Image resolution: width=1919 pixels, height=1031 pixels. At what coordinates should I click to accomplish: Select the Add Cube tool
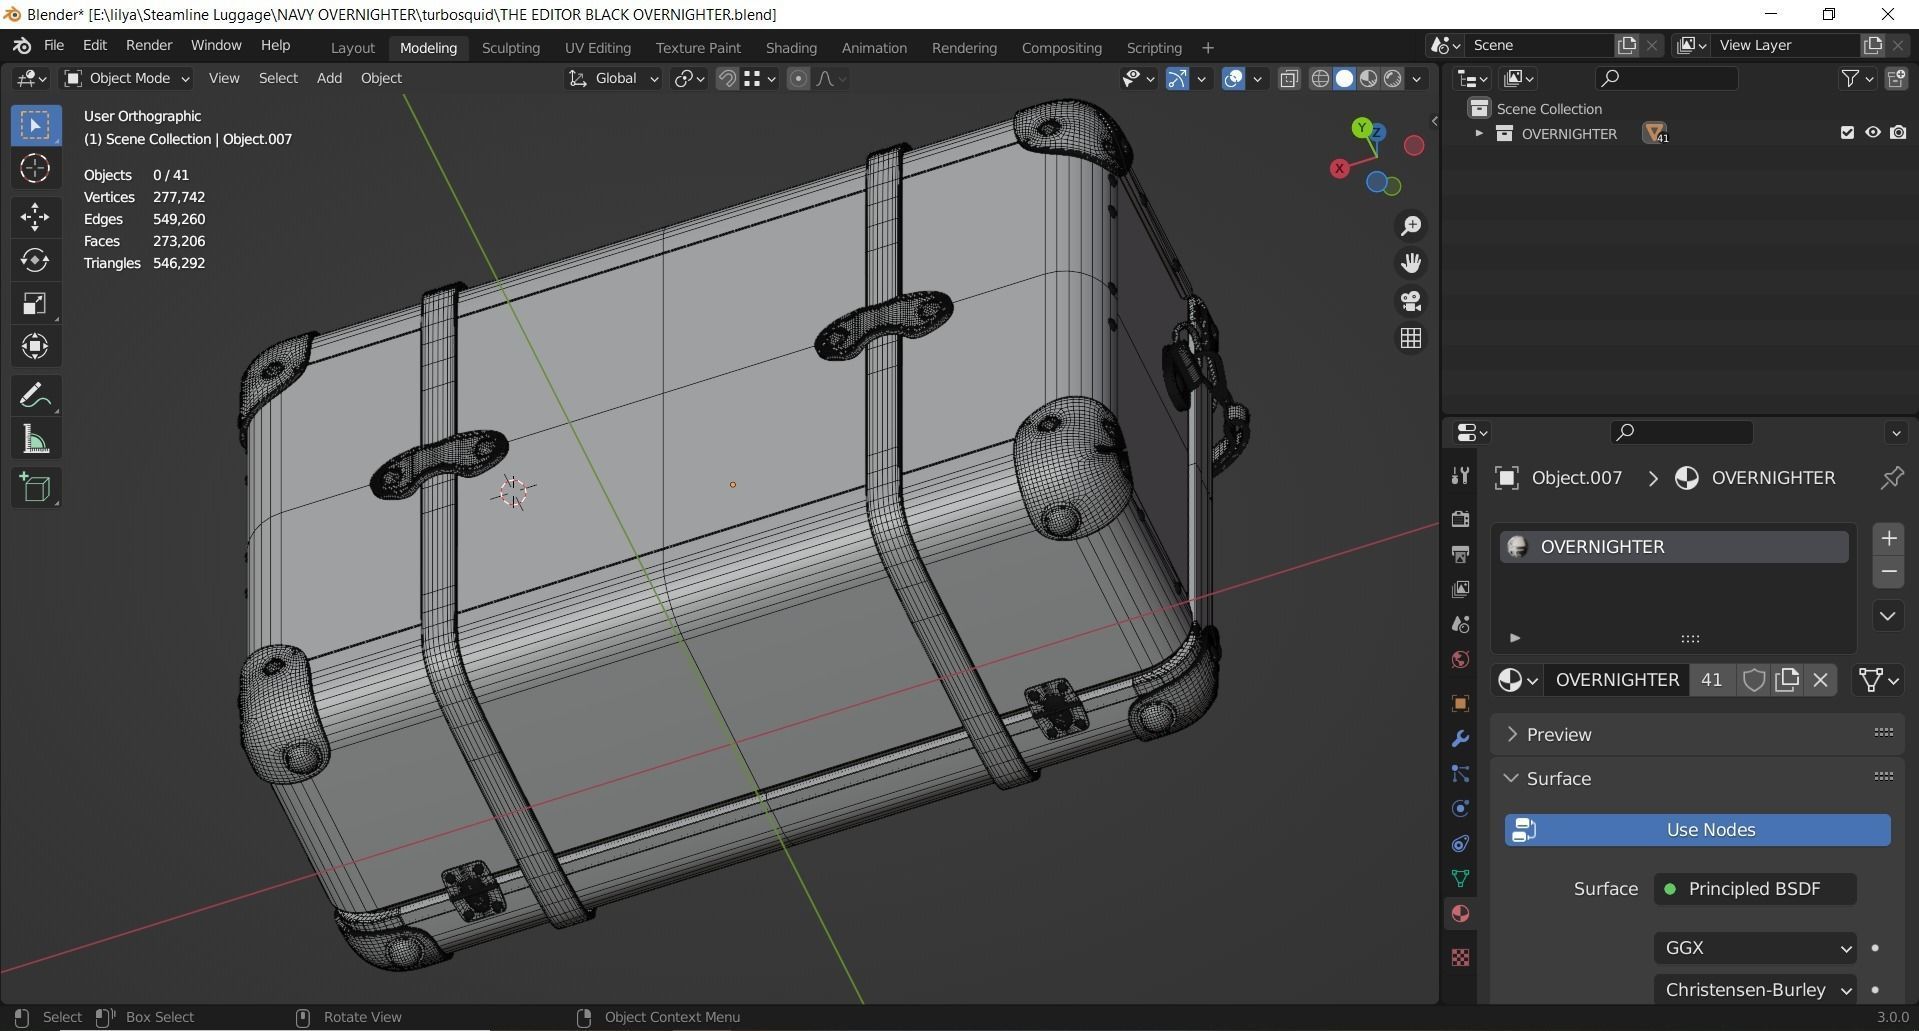tap(35, 488)
